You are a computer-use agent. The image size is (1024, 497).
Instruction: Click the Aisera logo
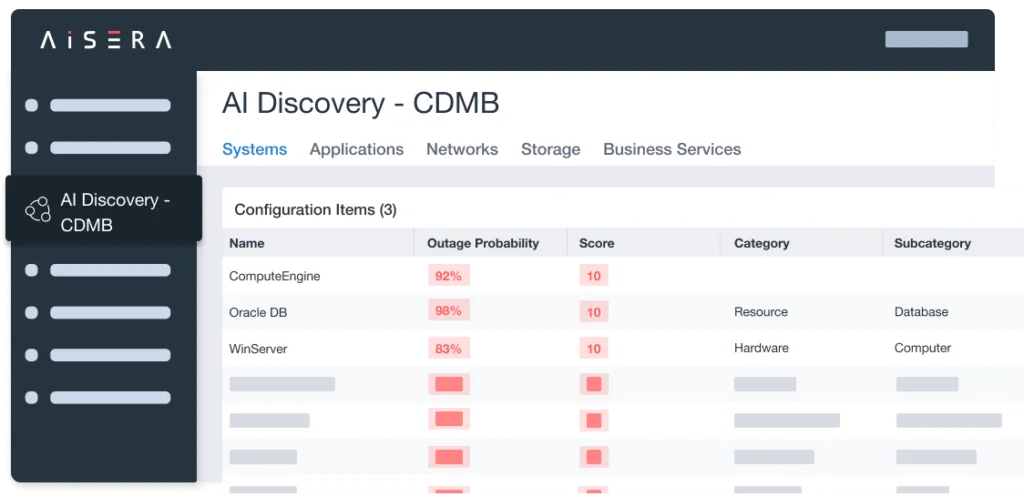pos(105,40)
